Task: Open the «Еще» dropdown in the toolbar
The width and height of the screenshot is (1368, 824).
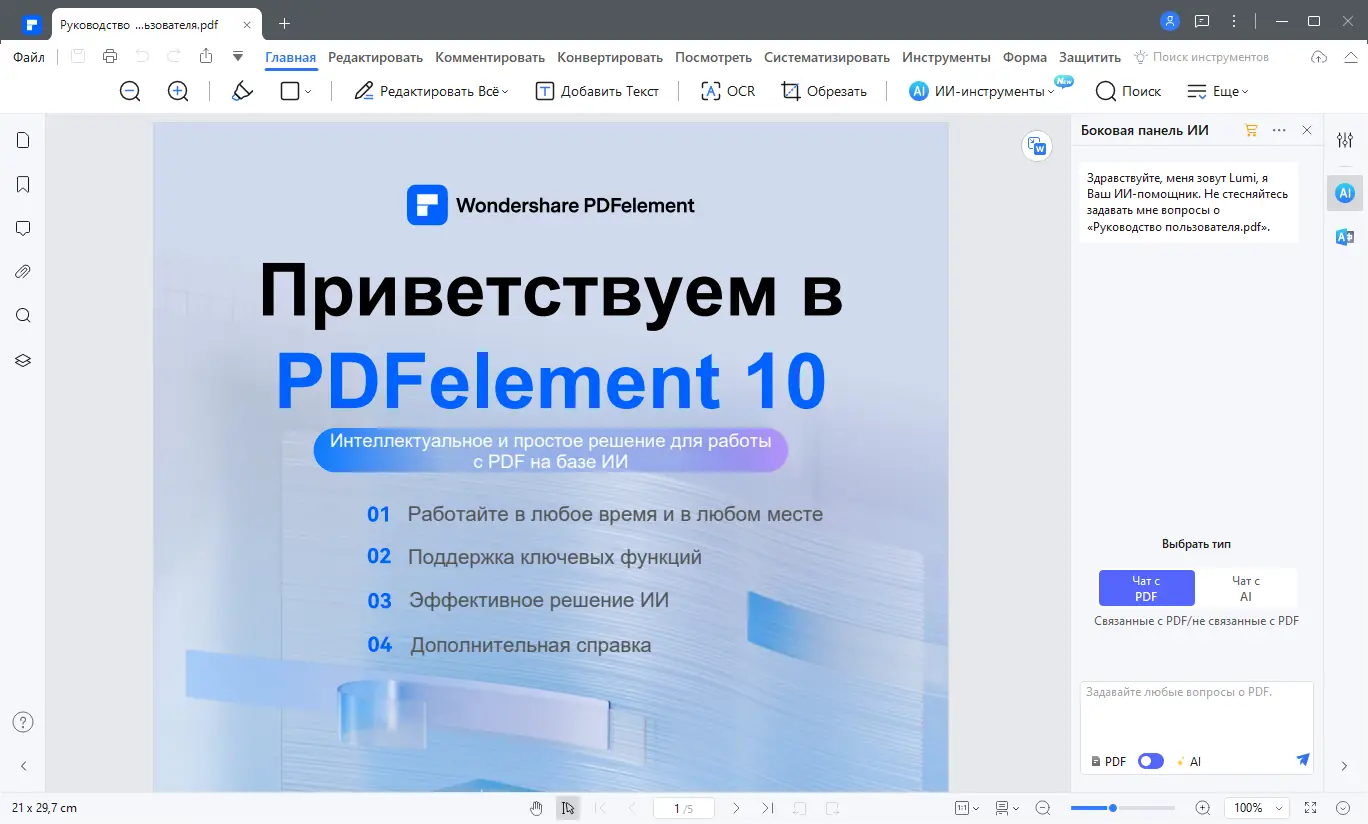Action: pyautogui.click(x=1218, y=91)
